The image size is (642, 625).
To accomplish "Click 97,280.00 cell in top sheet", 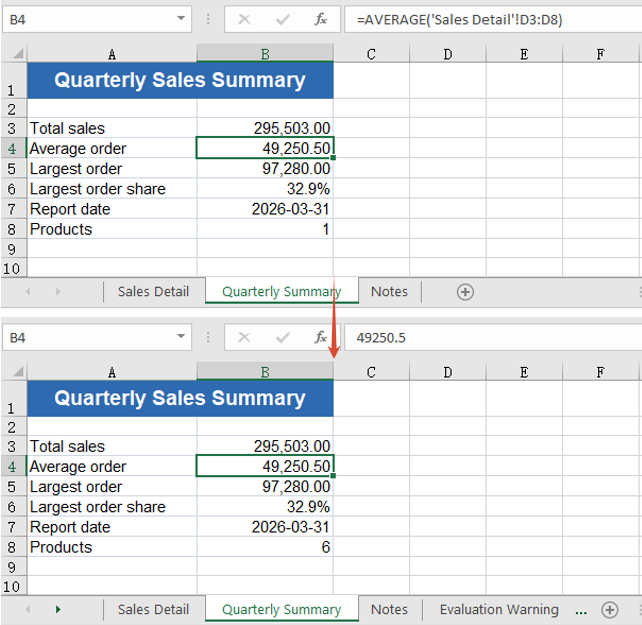I will pyautogui.click(x=265, y=168).
